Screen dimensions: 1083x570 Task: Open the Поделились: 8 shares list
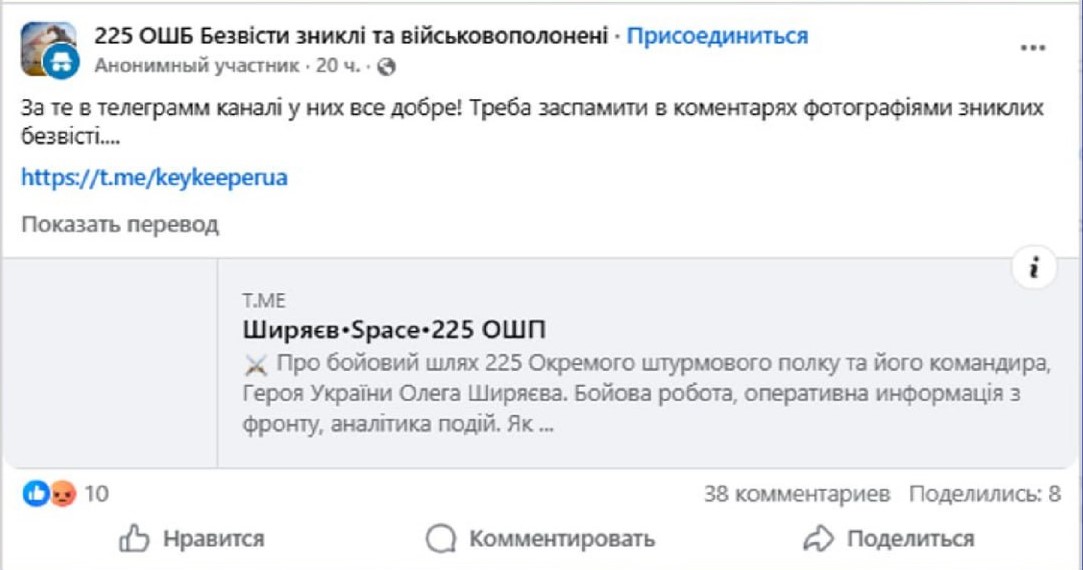984,493
